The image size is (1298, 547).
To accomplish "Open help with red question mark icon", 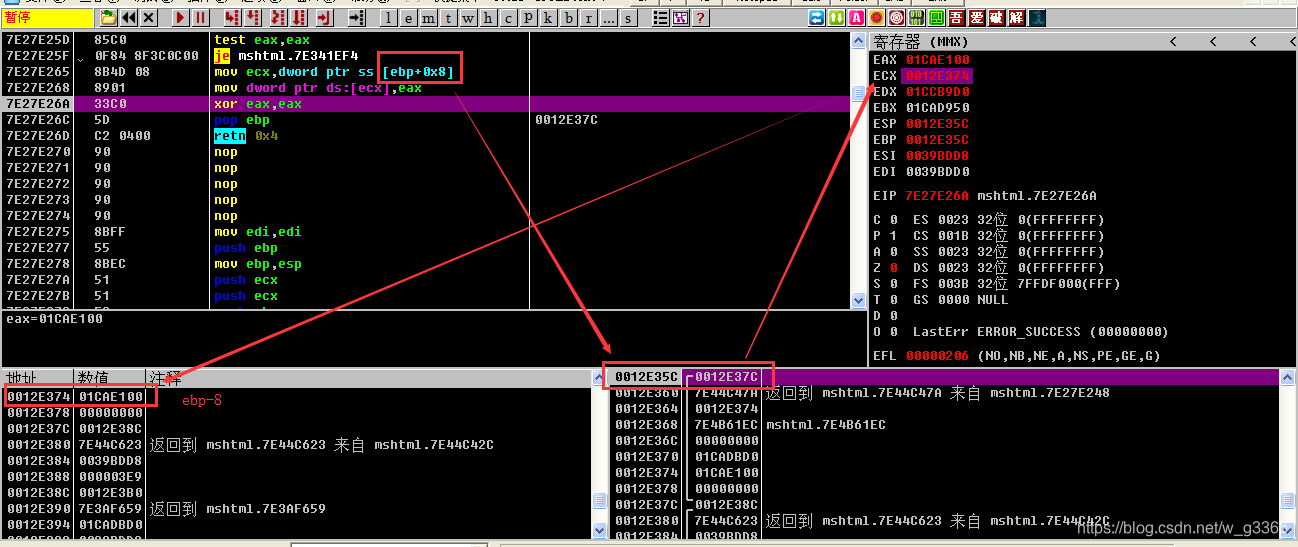I will point(700,18).
